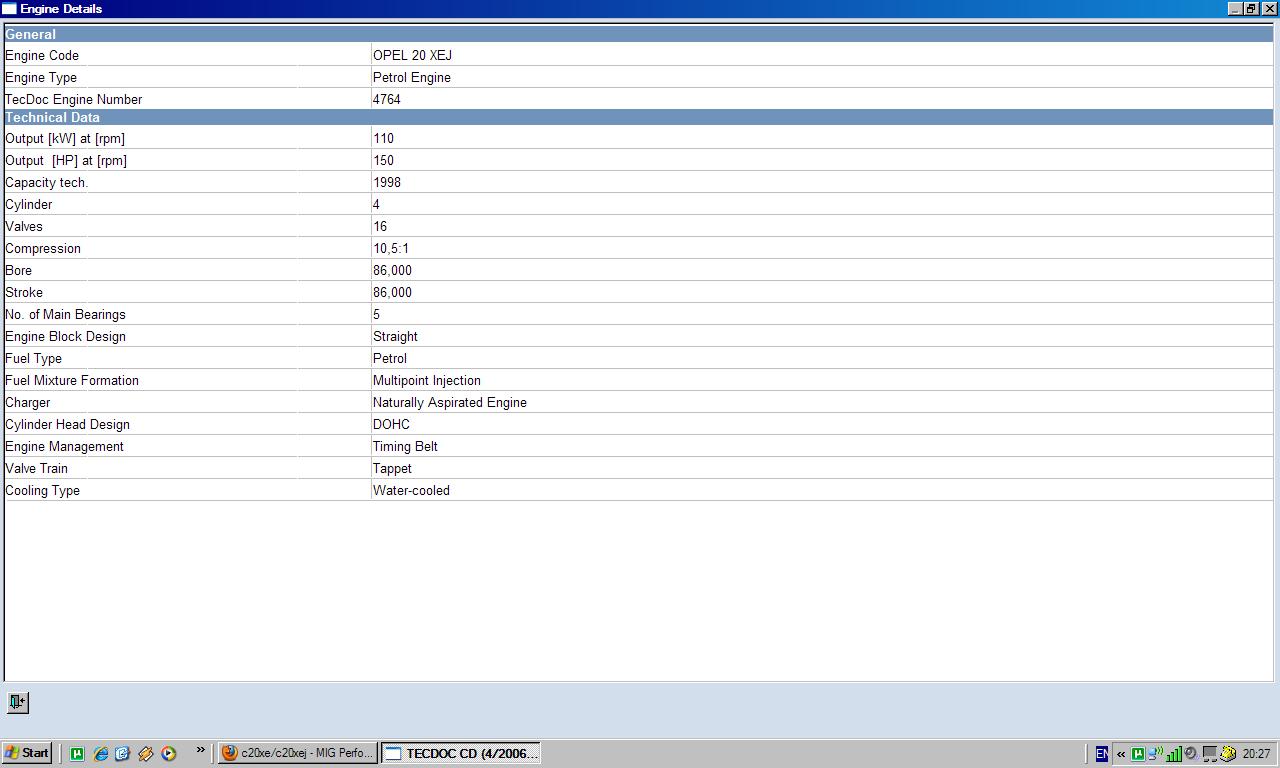
Task: Launch uTorrent from the Quick Launch bar
Action: [77, 753]
